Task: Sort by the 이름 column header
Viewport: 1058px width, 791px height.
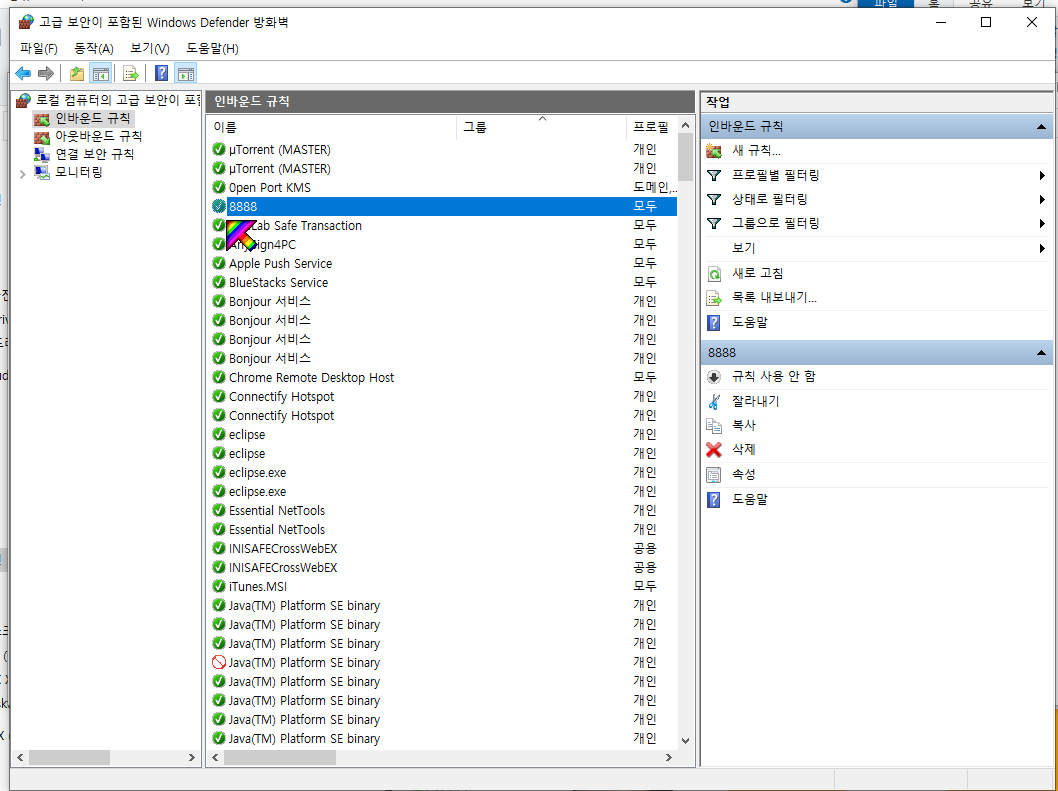Action: [x=332, y=127]
